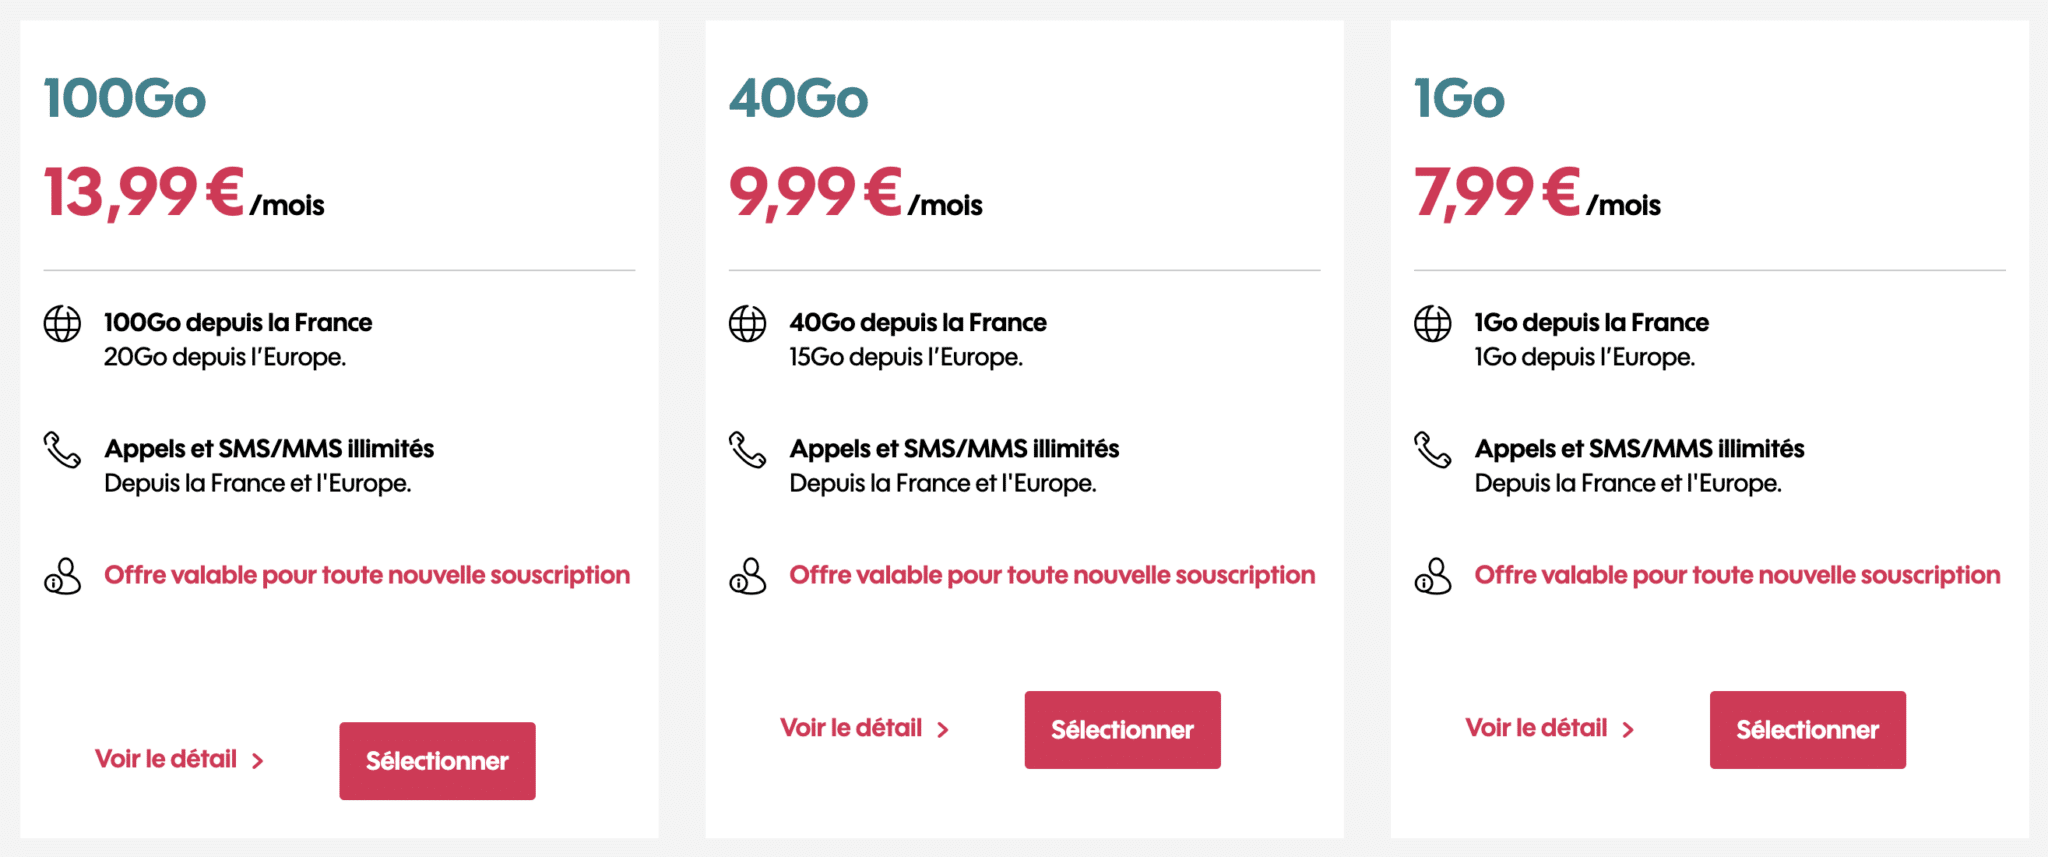Select the phone icon on the 100Go card
Viewport: 2048px width, 857px height.
(x=62, y=450)
